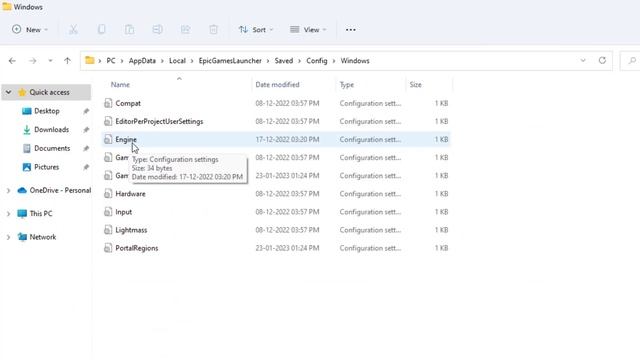Sort by Name column header
Viewport: 640px width, 360px height.
click(120, 84)
